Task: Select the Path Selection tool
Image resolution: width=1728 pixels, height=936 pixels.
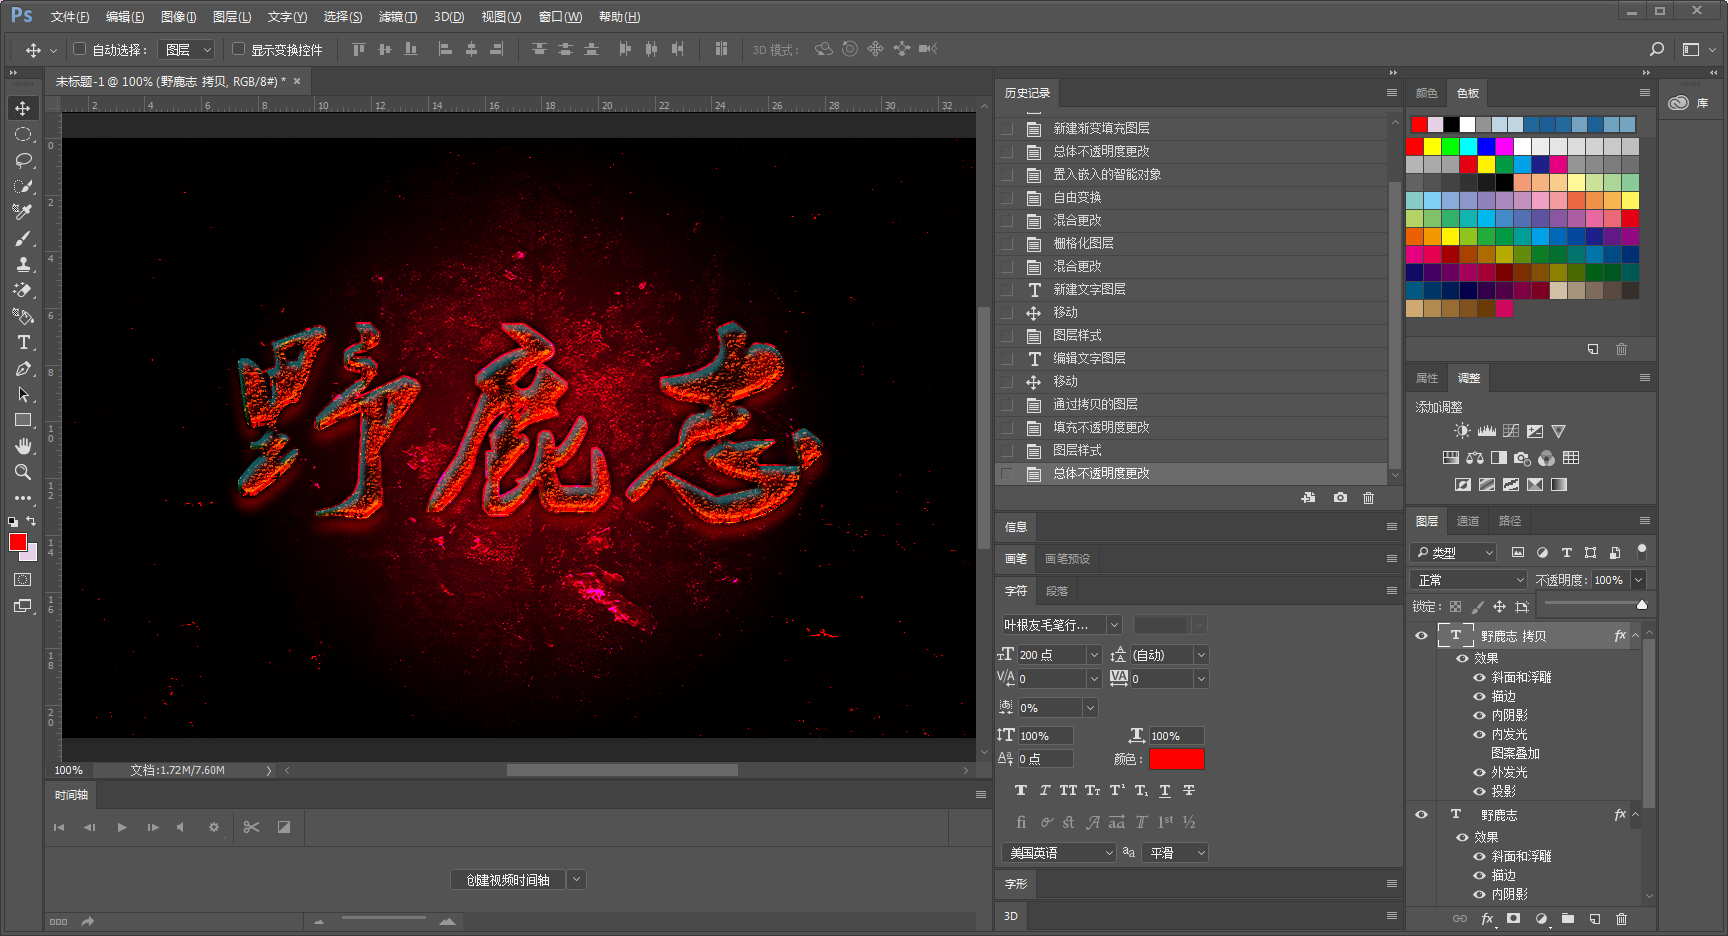Action: [x=23, y=394]
